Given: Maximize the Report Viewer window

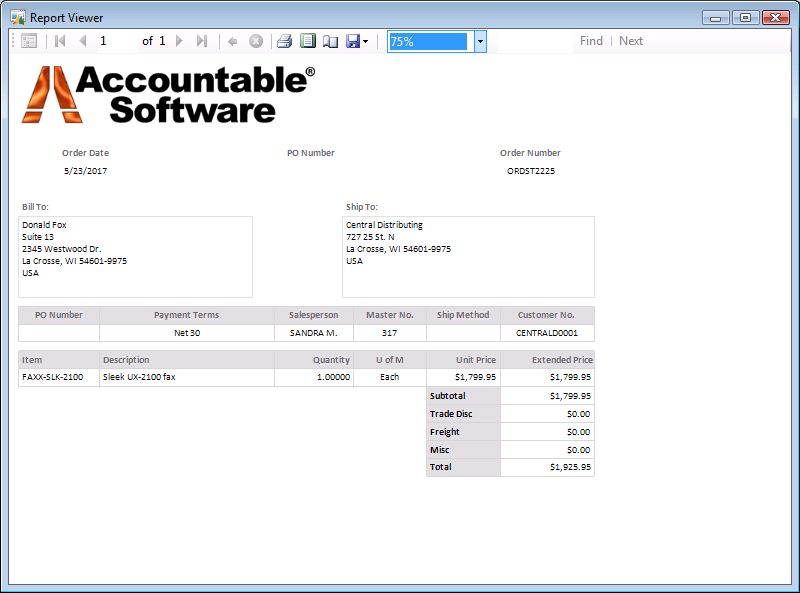Looking at the screenshot, I should [745, 17].
